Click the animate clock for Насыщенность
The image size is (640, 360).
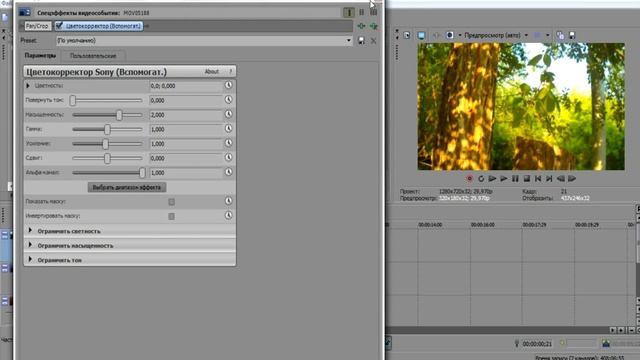(228, 114)
